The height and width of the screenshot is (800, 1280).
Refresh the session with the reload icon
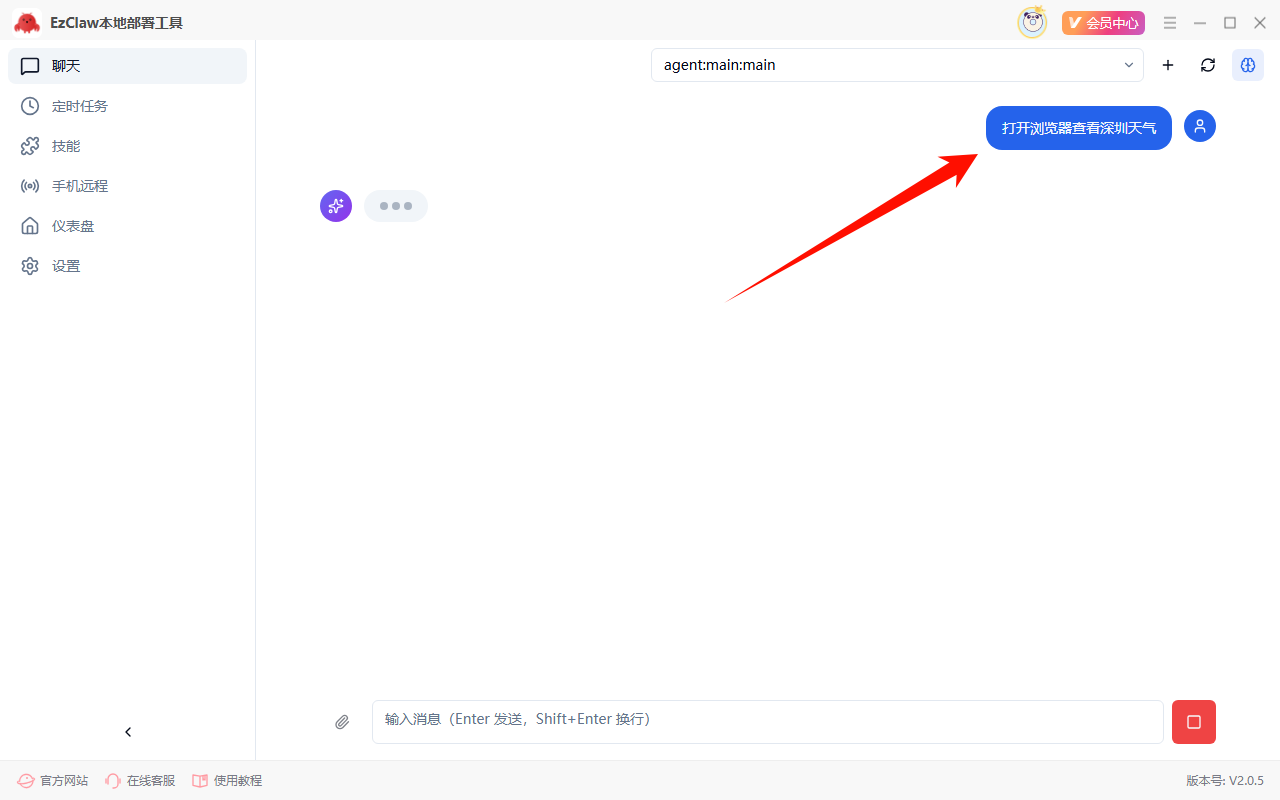tap(1208, 65)
